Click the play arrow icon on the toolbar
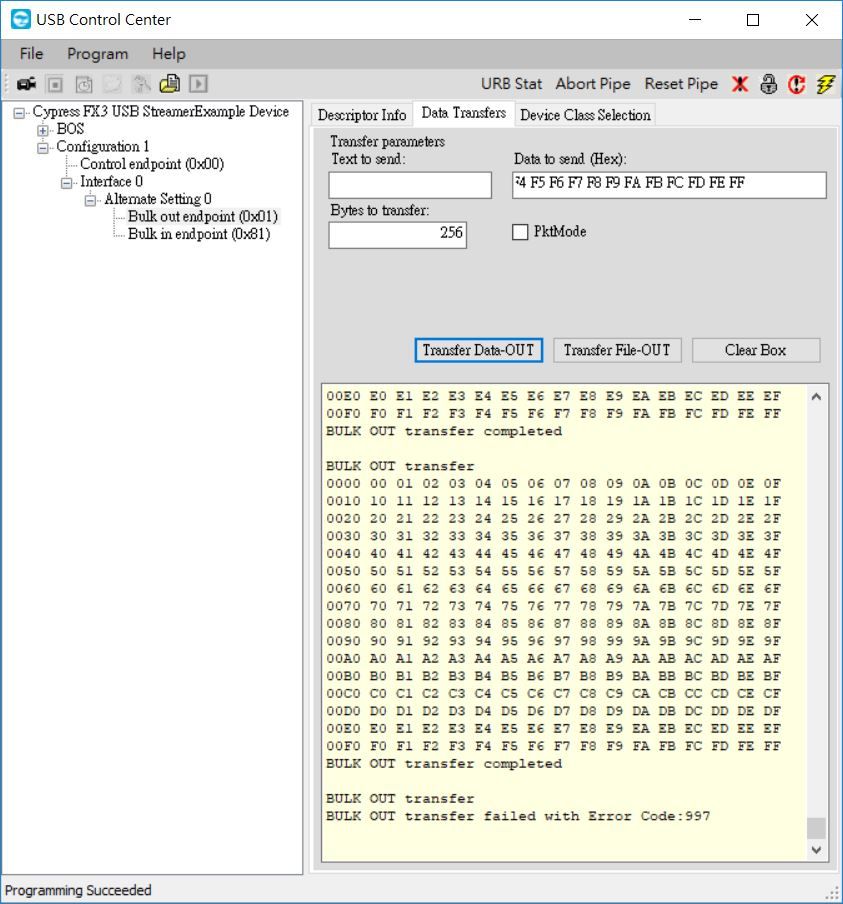 (198, 84)
